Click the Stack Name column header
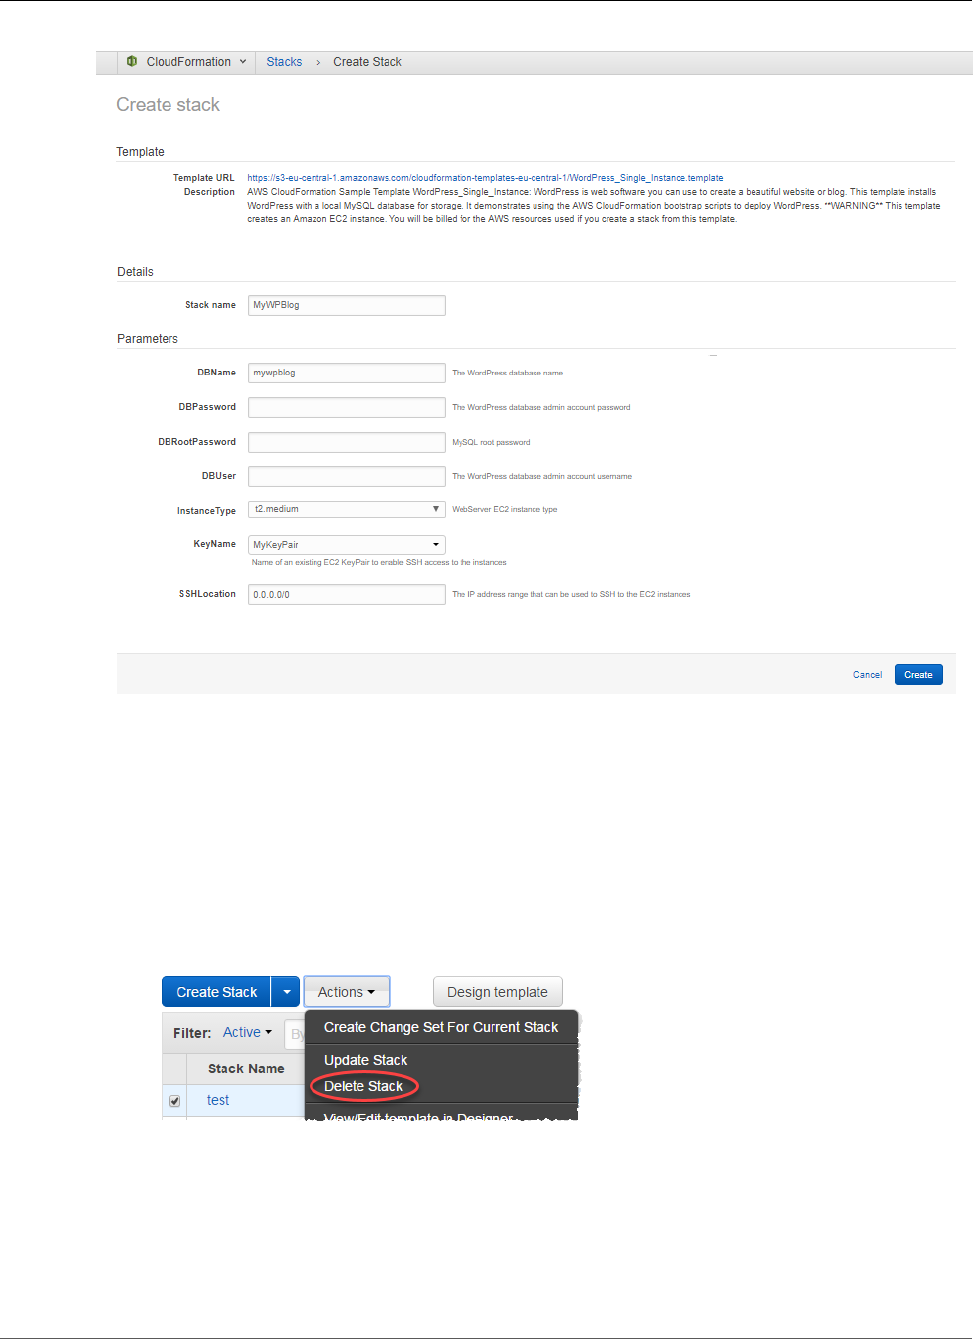This screenshot has width=973, height=1339. point(246,1068)
